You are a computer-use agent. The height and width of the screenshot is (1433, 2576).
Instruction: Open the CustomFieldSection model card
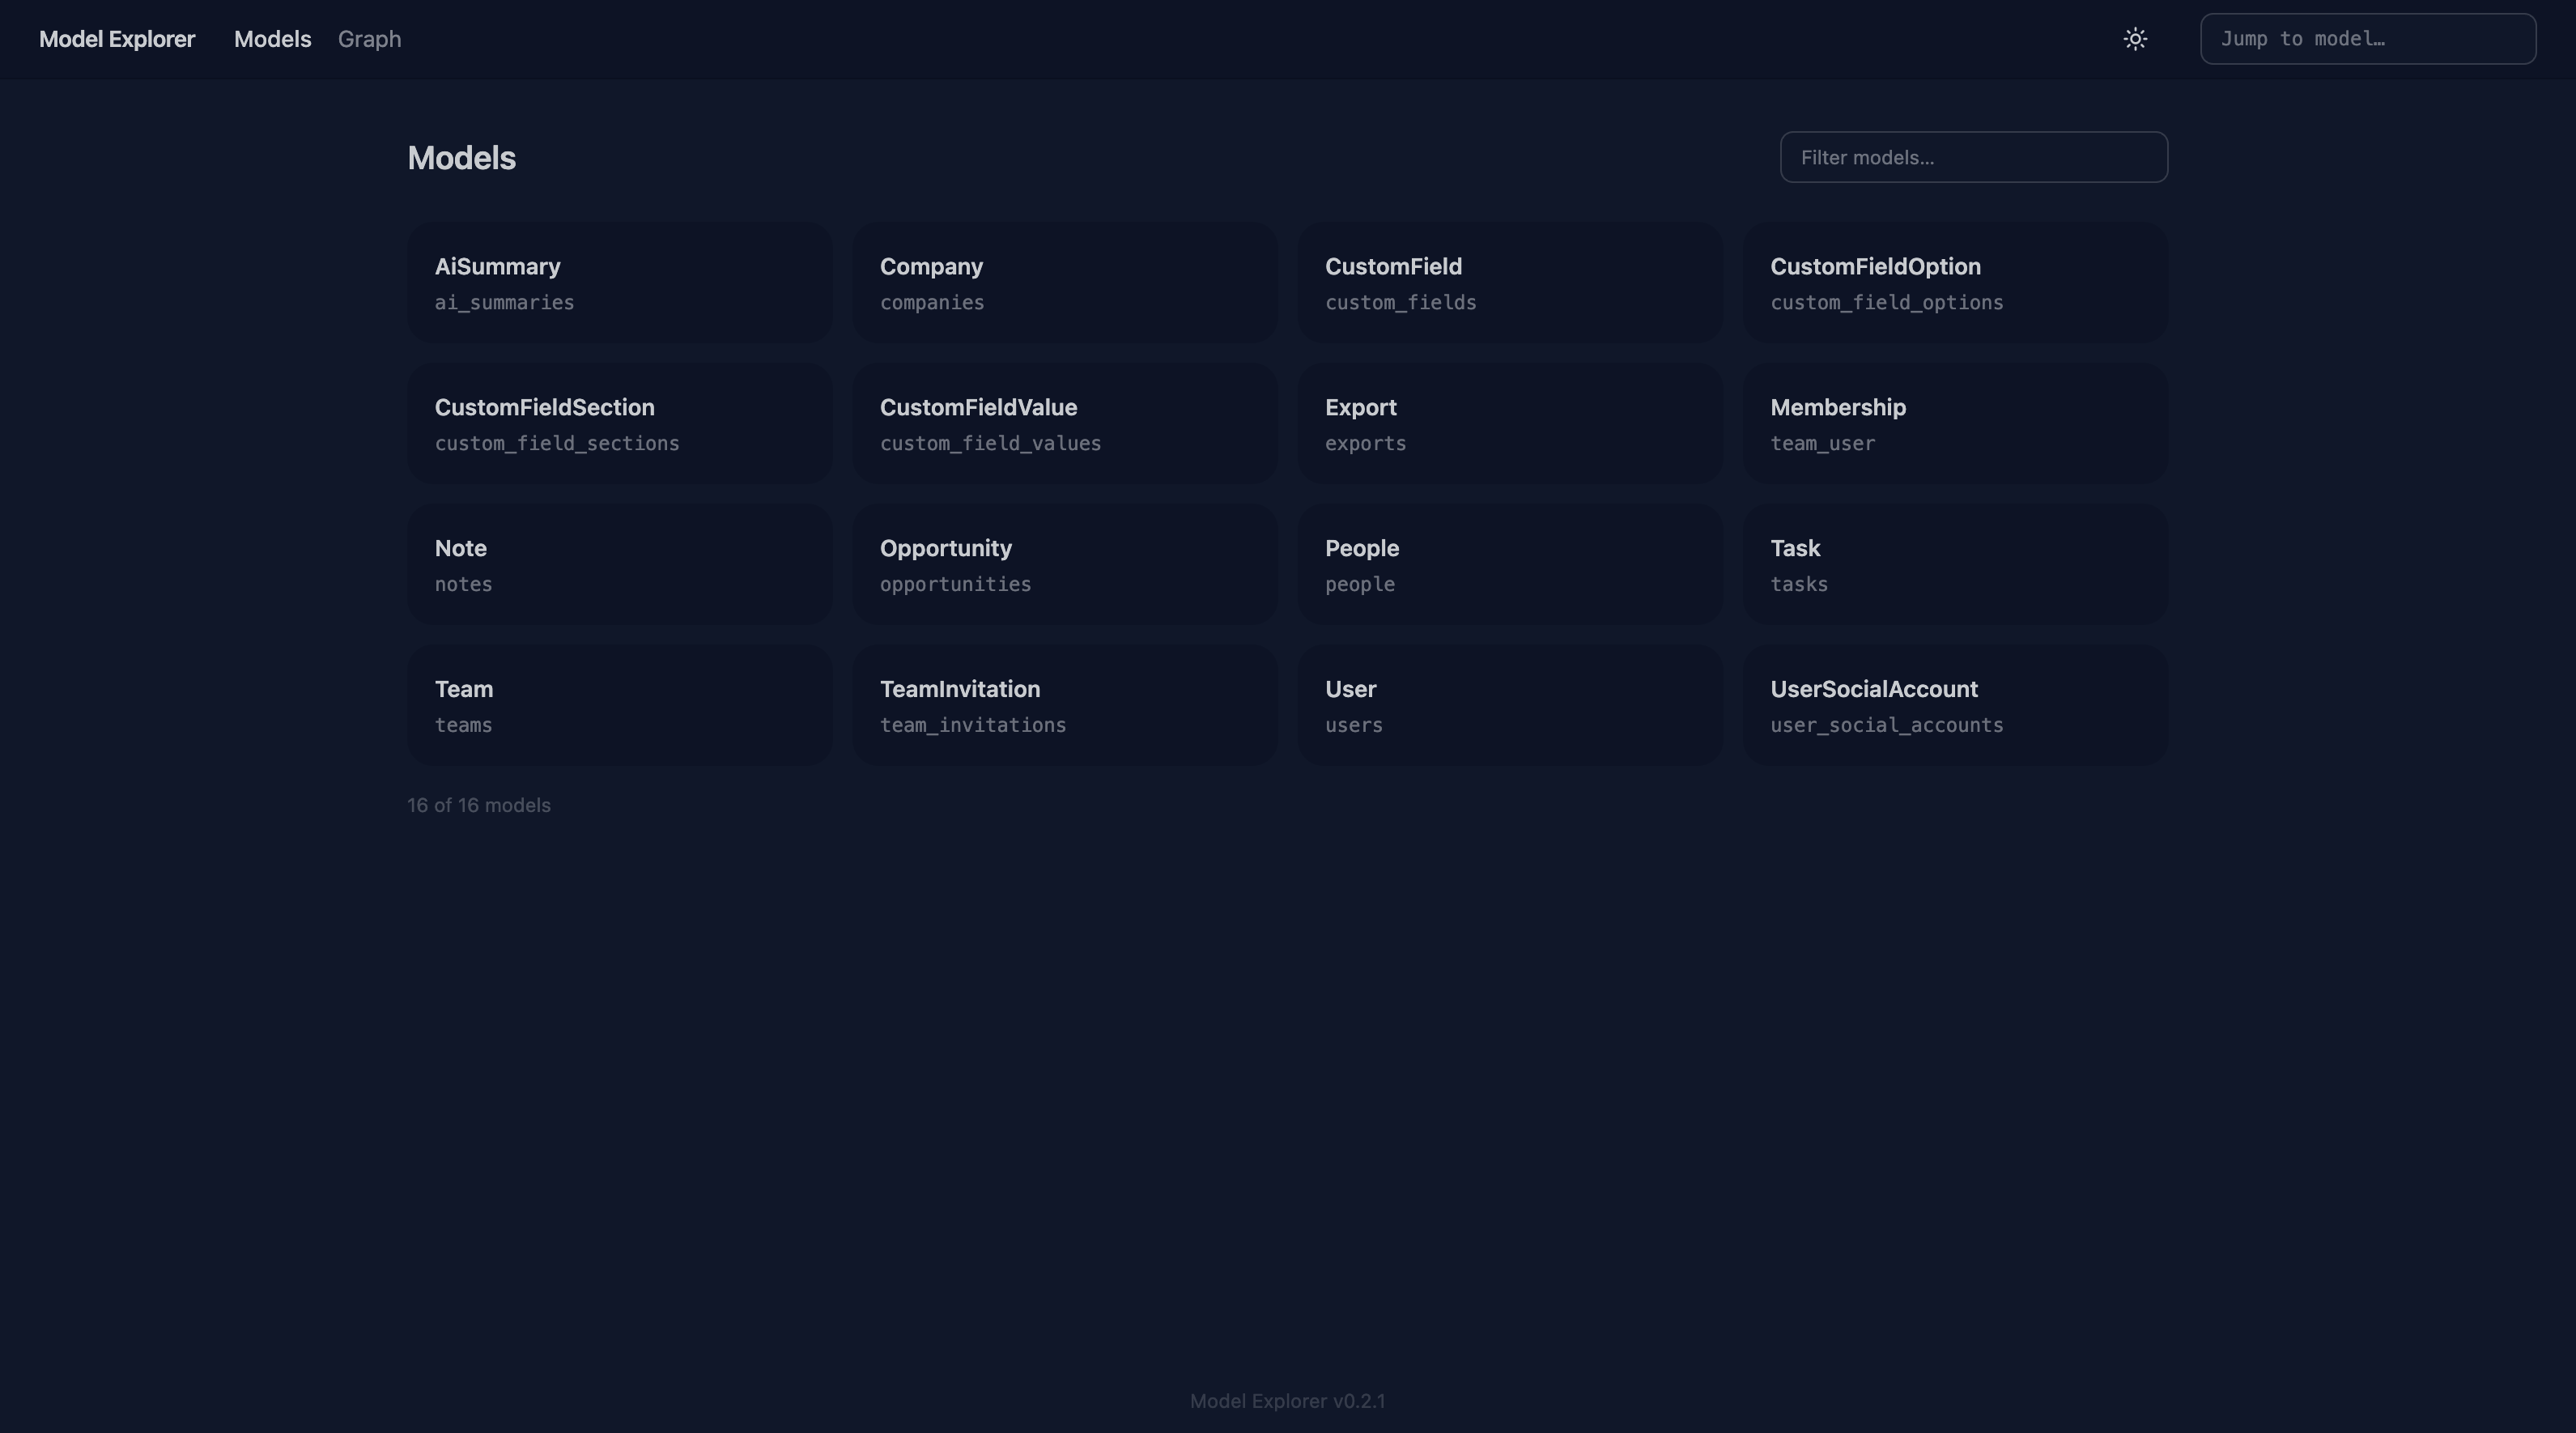click(x=619, y=423)
